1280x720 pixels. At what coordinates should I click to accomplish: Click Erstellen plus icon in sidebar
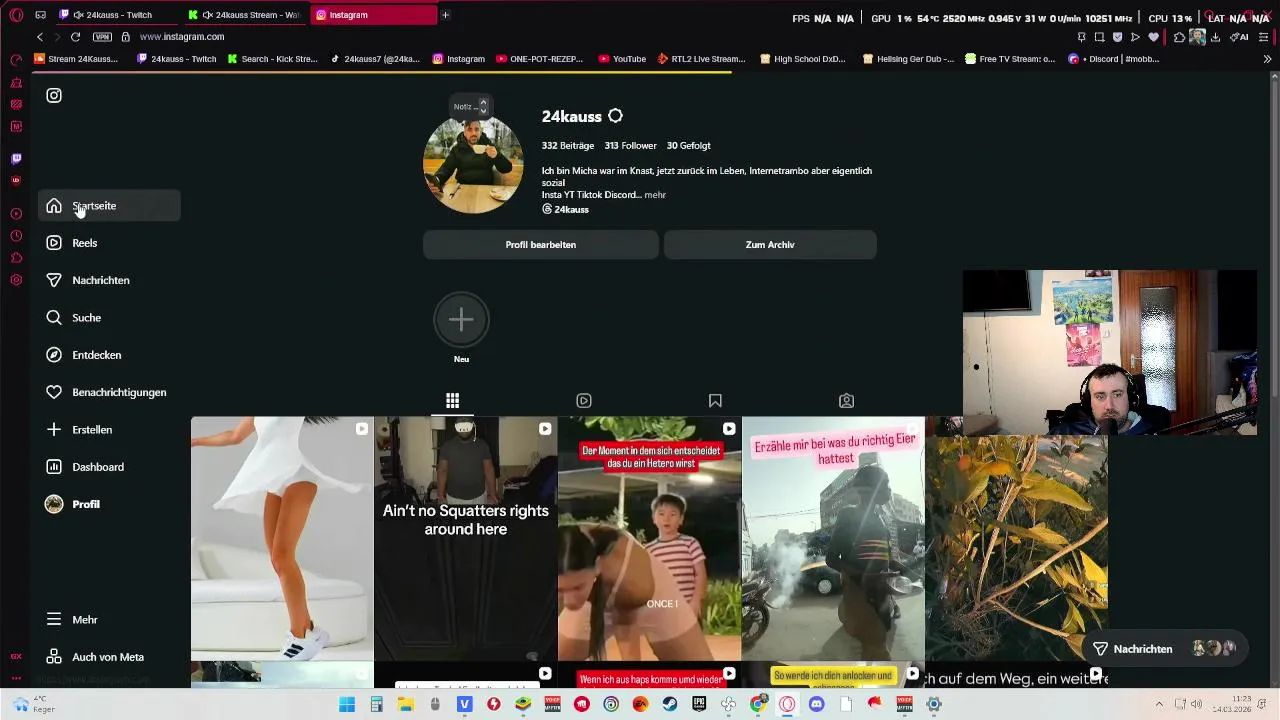(54, 430)
